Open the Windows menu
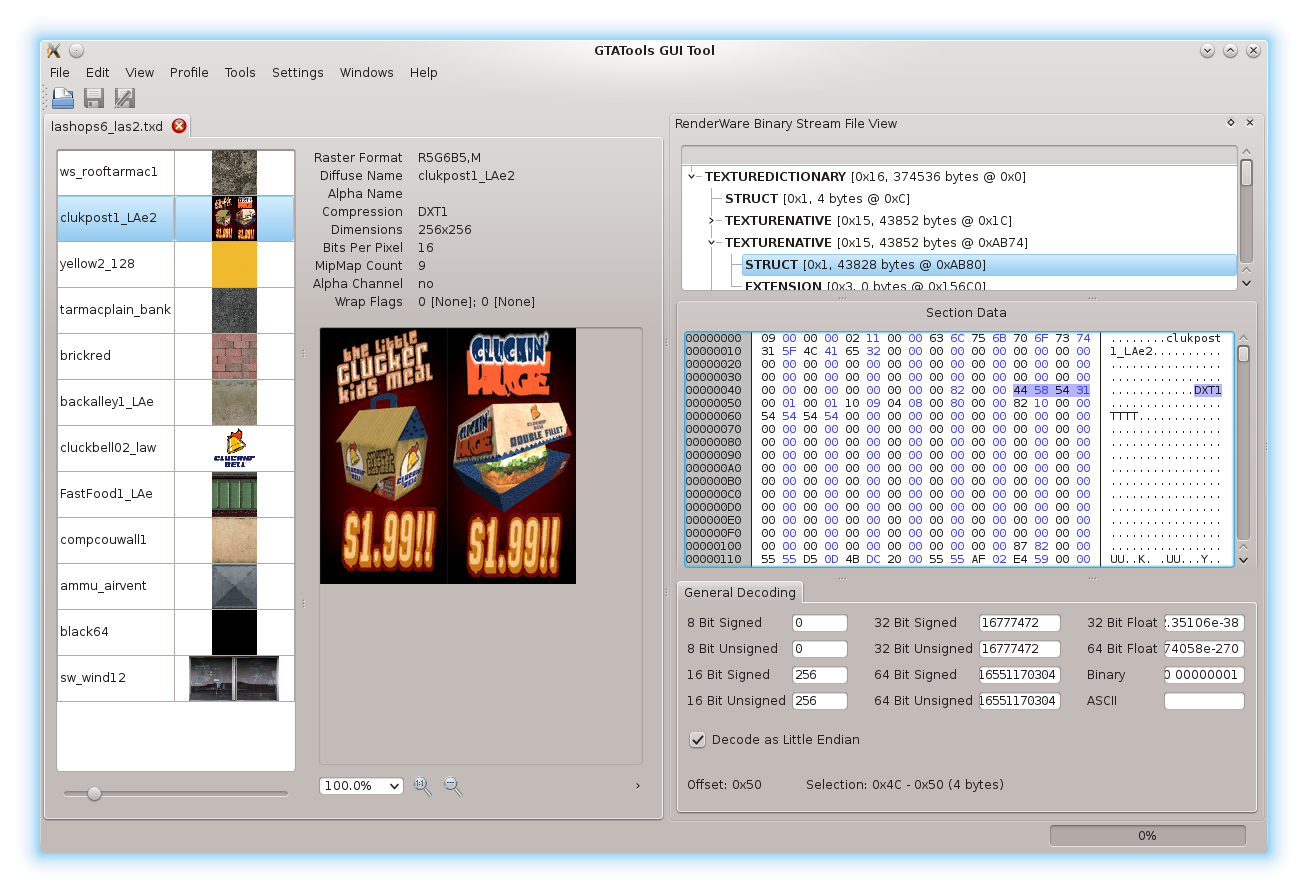Image resolution: width=1308 pixels, height=893 pixels. (x=367, y=73)
